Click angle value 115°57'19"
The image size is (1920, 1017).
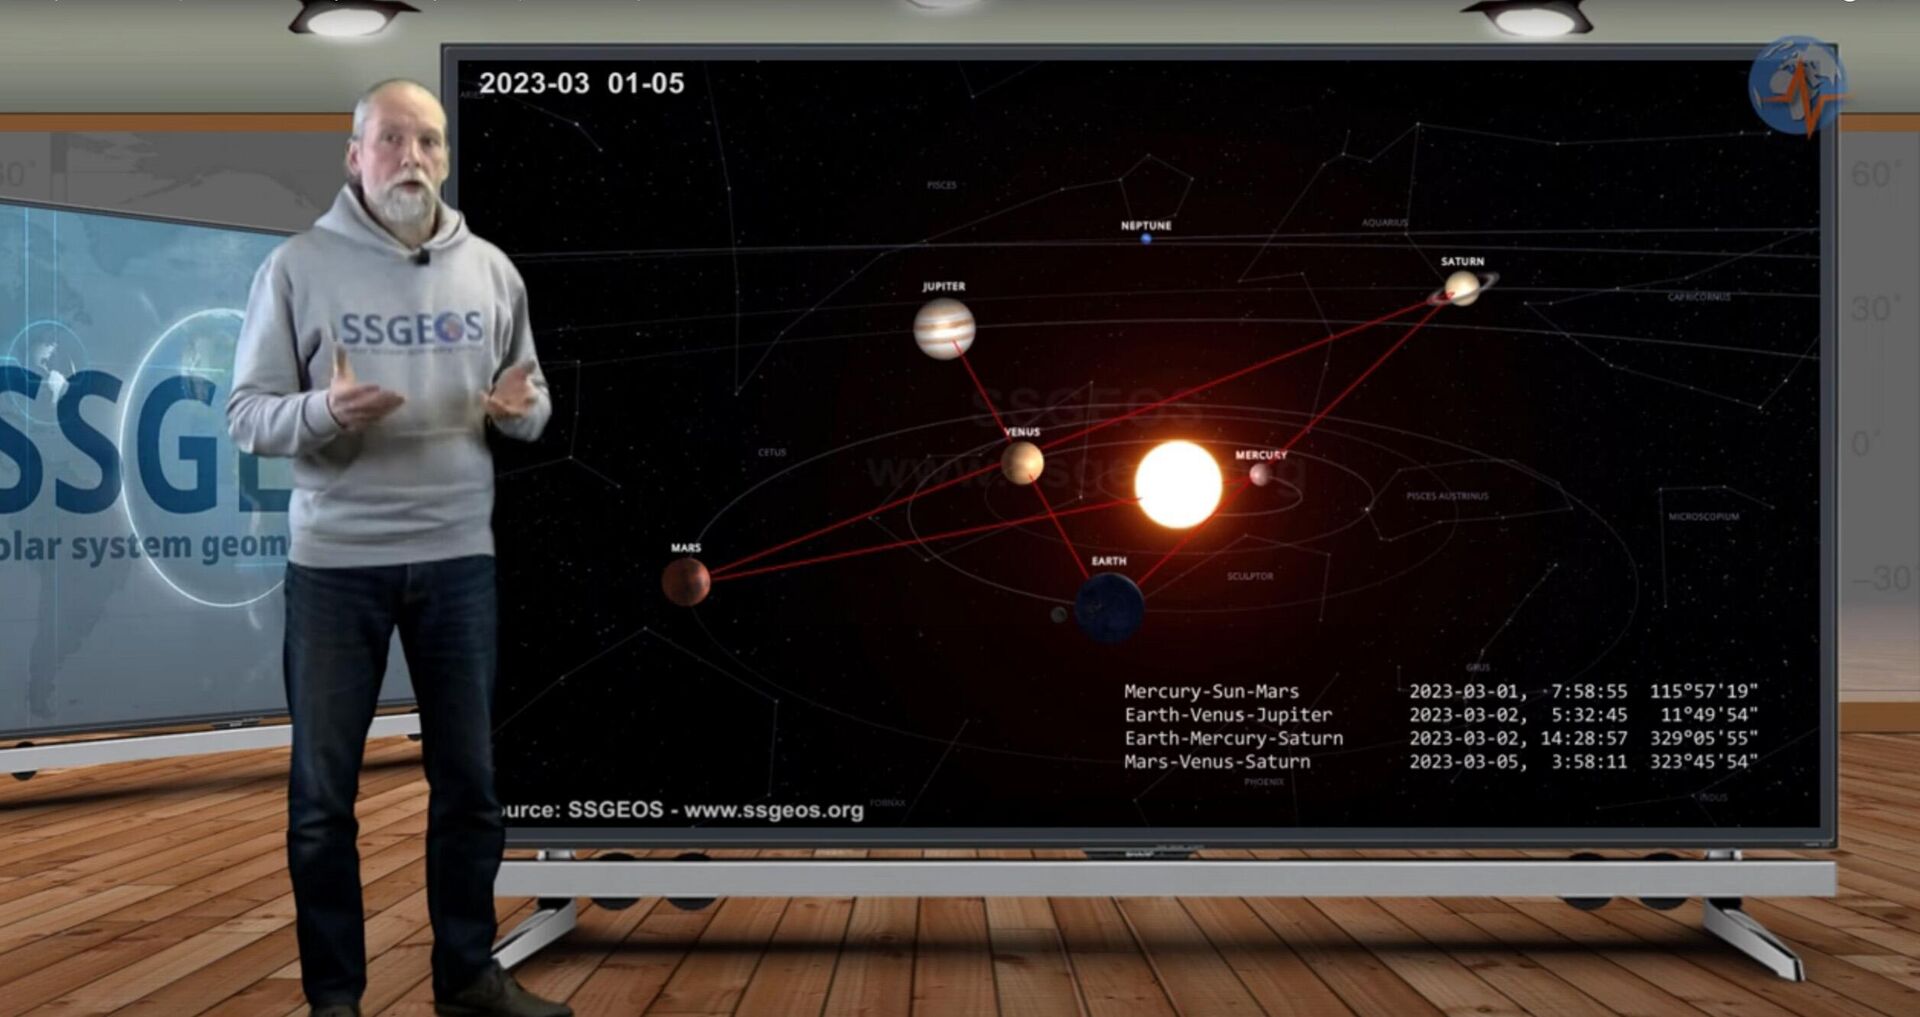(1703, 691)
